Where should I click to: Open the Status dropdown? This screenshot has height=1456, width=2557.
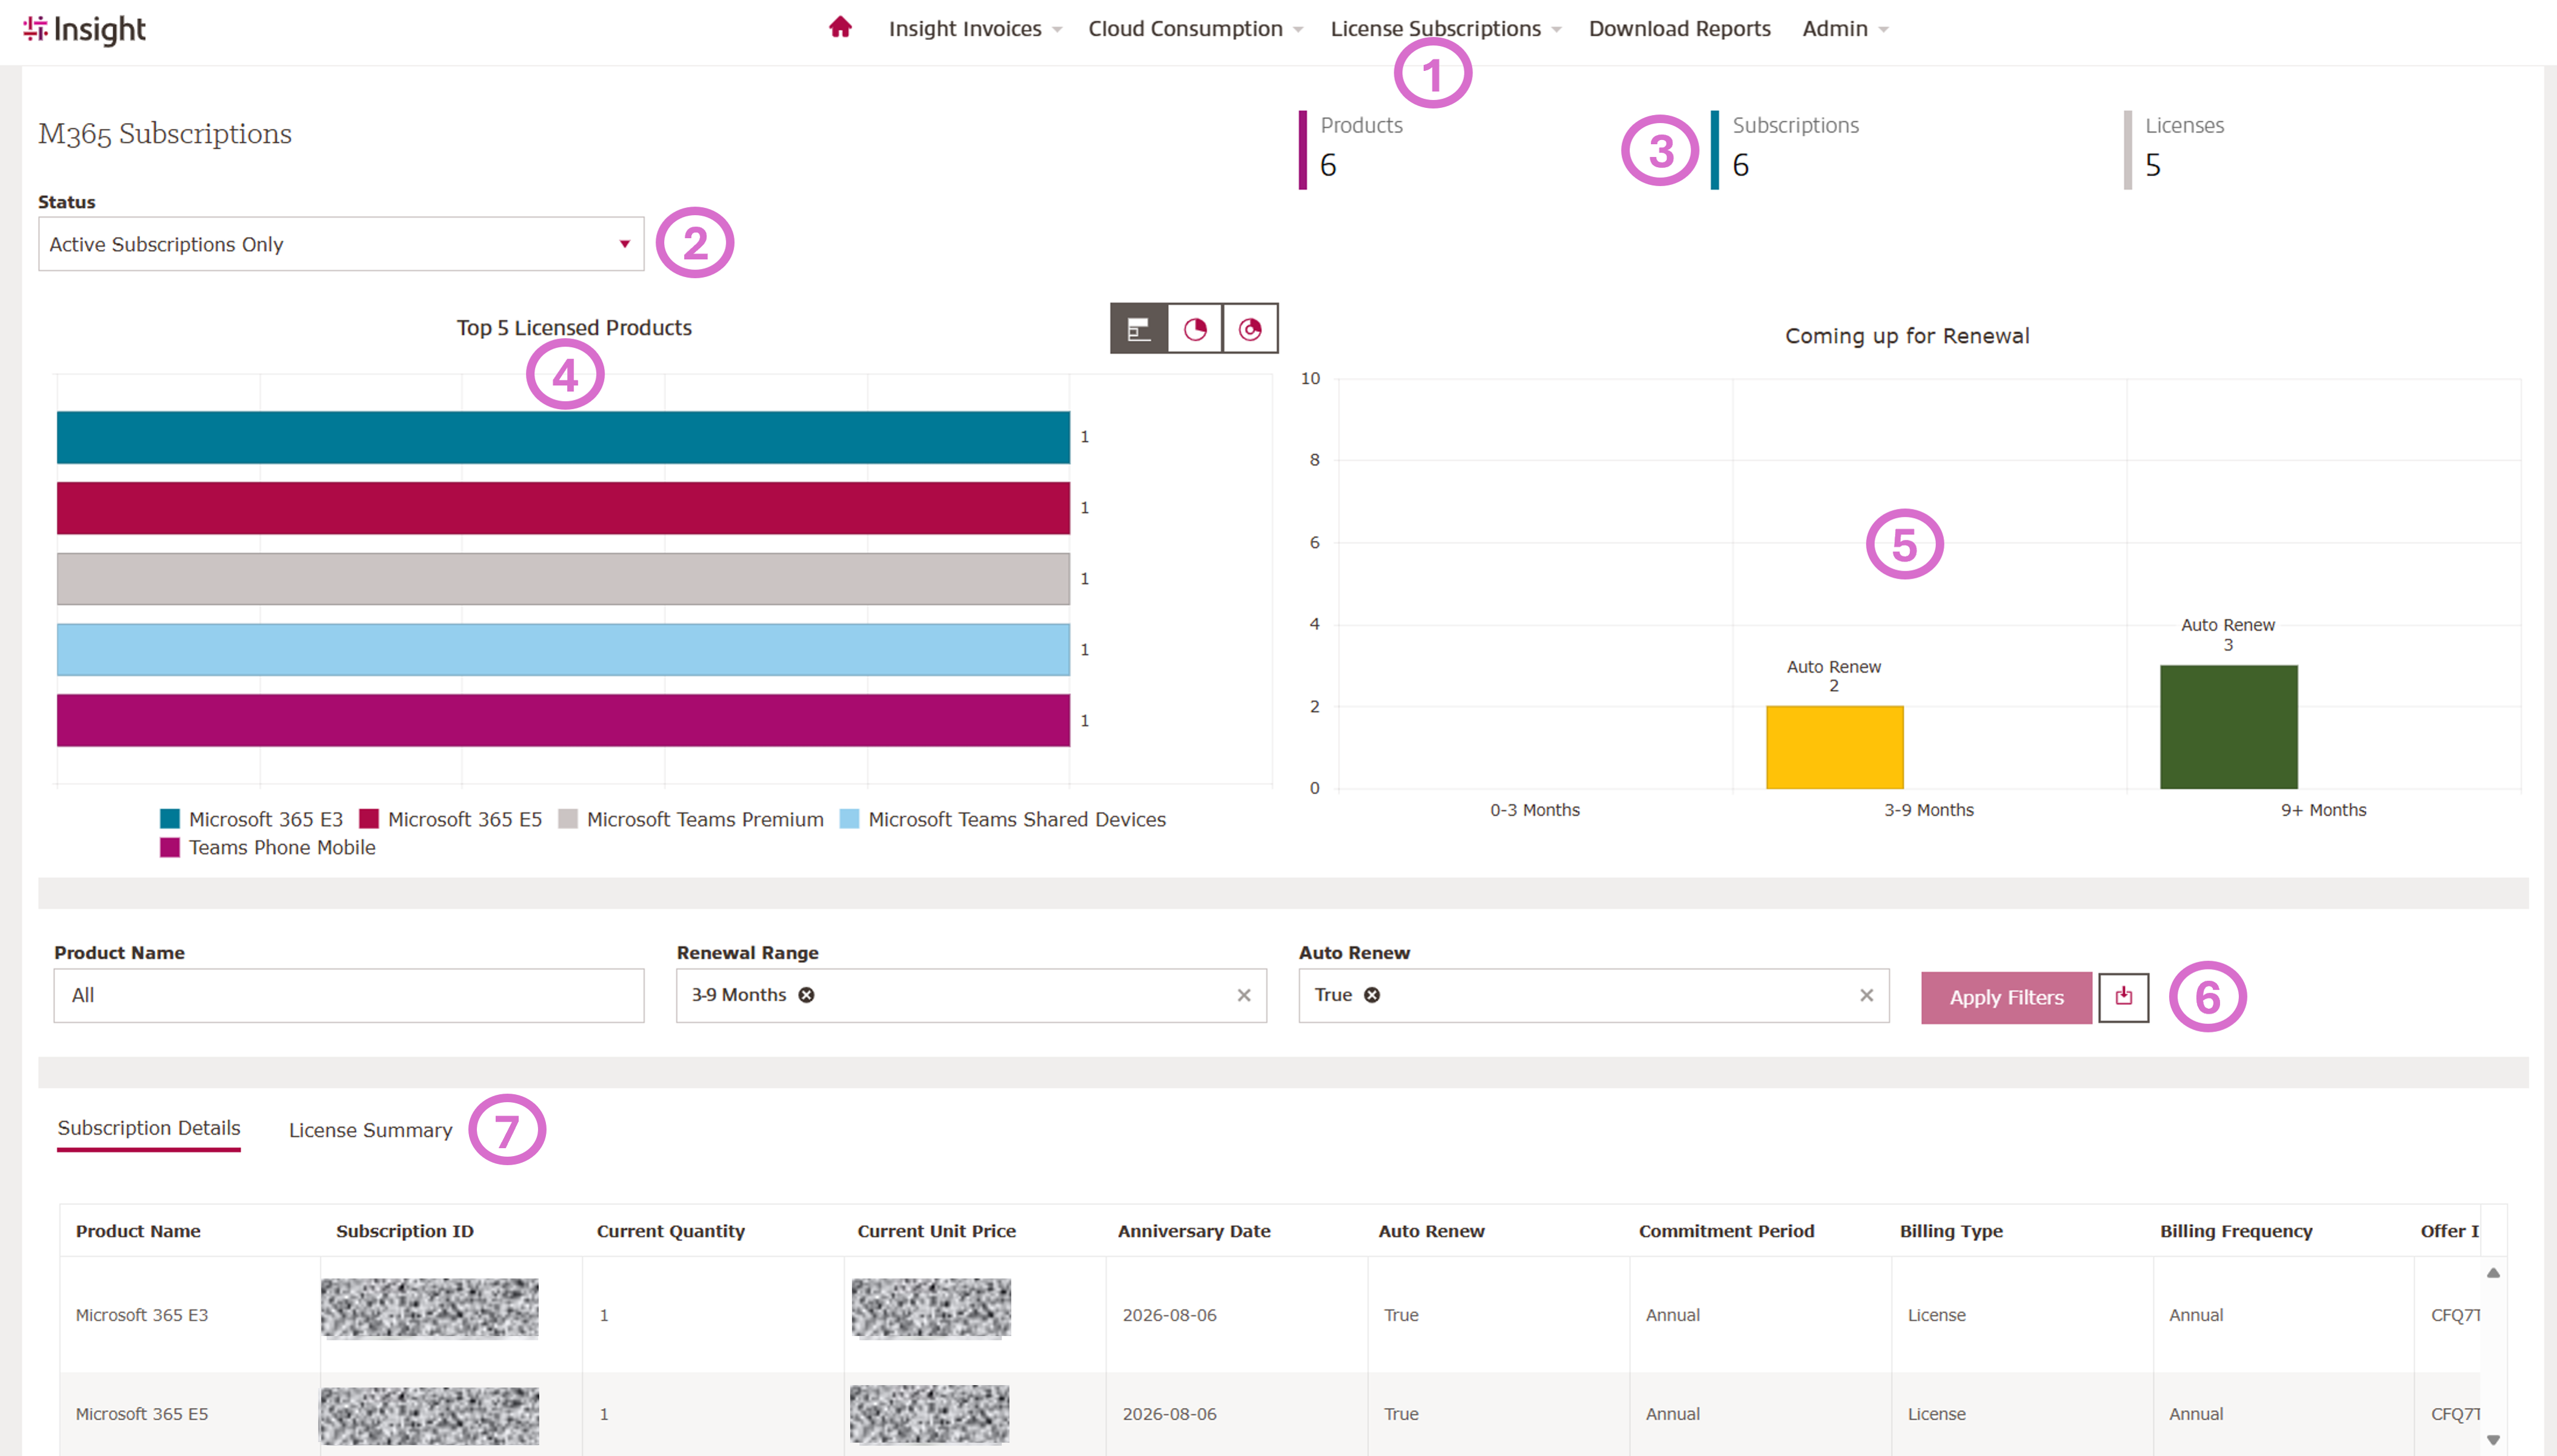click(341, 244)
